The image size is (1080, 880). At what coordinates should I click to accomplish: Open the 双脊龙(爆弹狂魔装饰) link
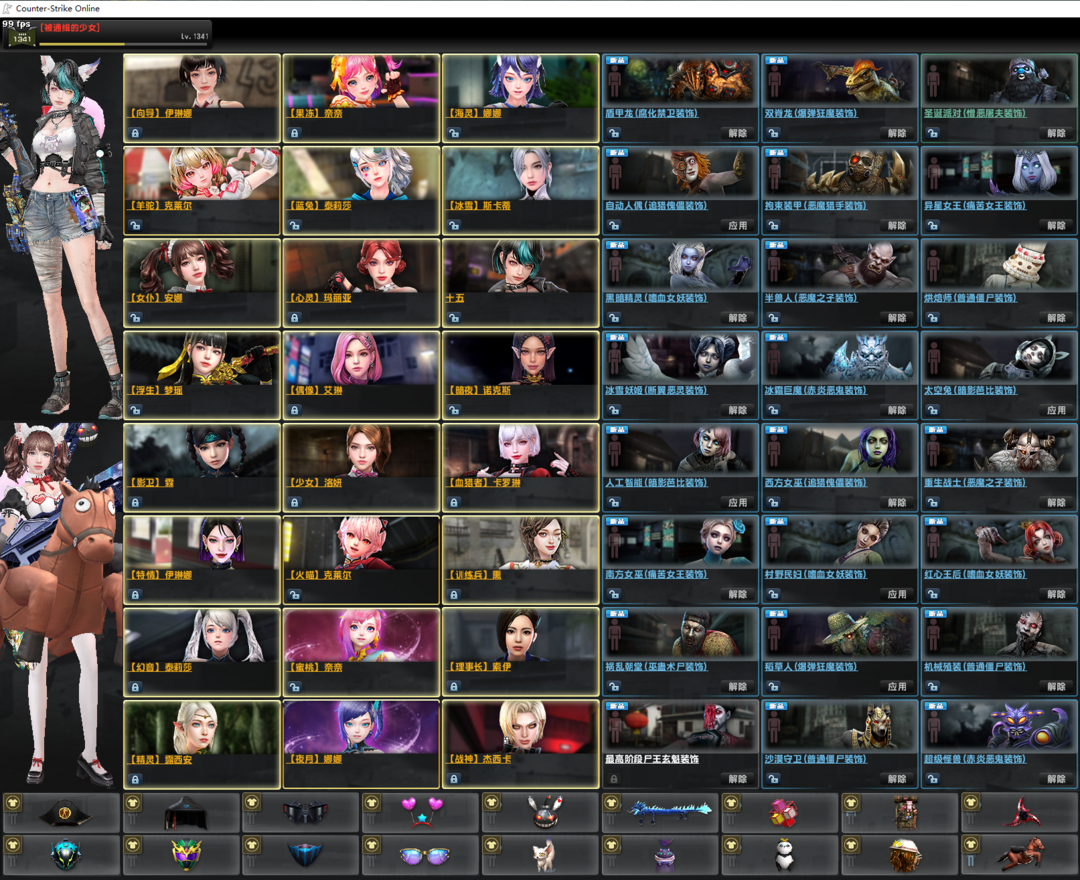(x=811, y=113)
